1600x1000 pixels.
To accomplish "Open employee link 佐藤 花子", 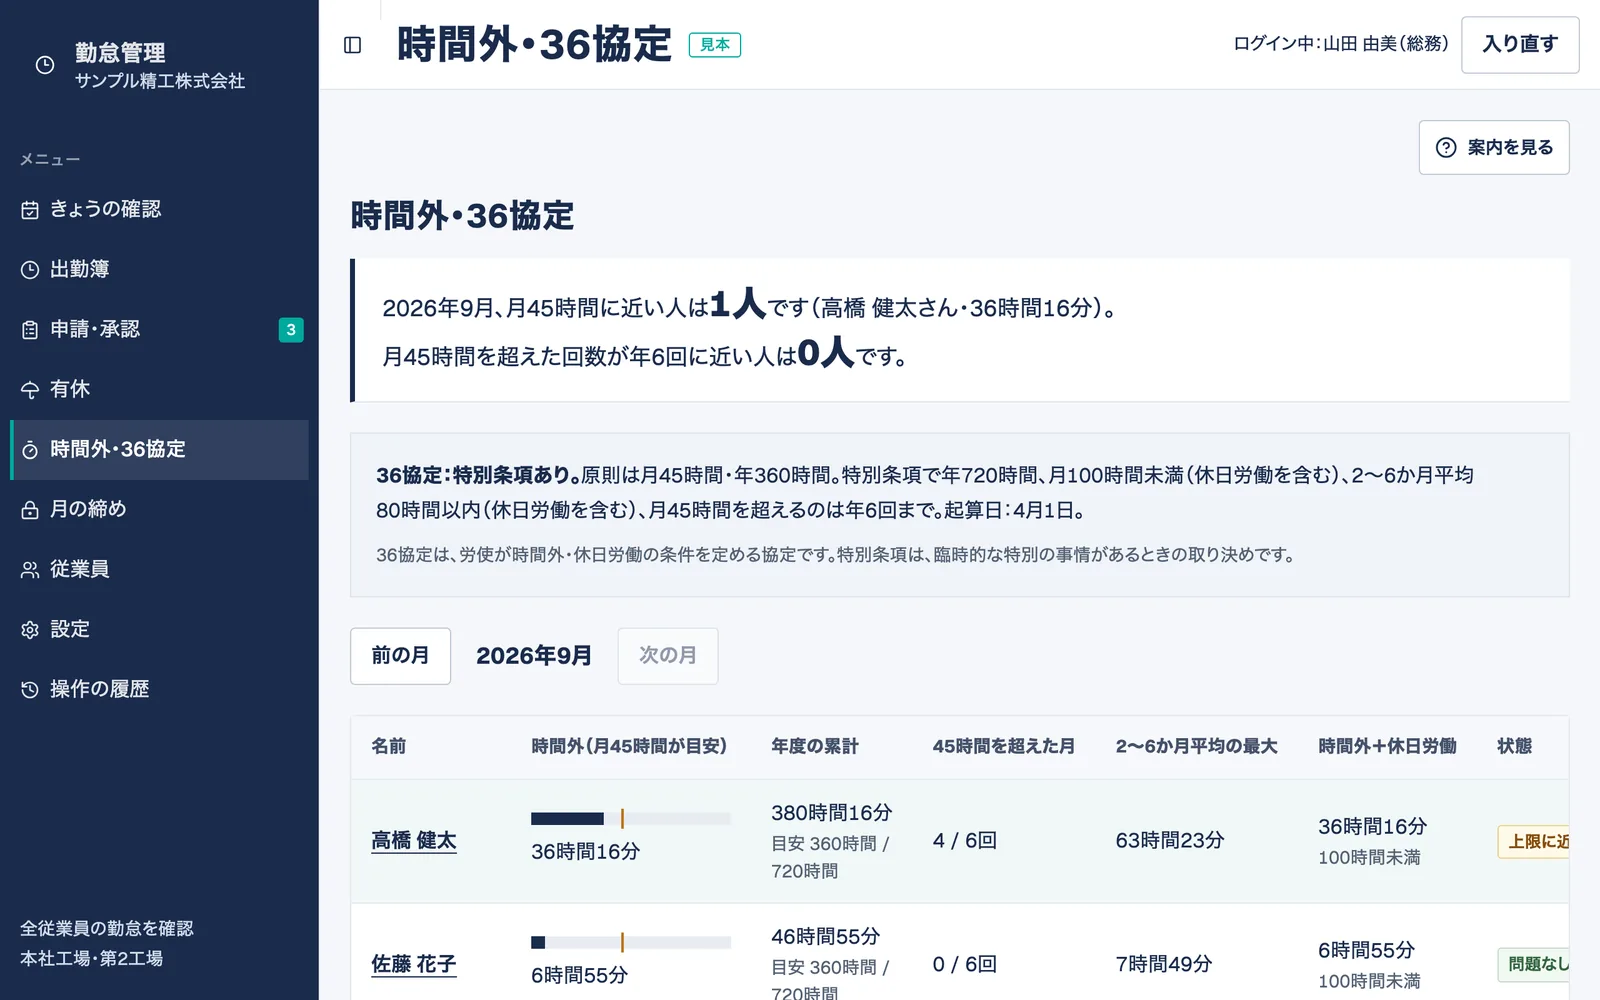I will coord(414,965).
